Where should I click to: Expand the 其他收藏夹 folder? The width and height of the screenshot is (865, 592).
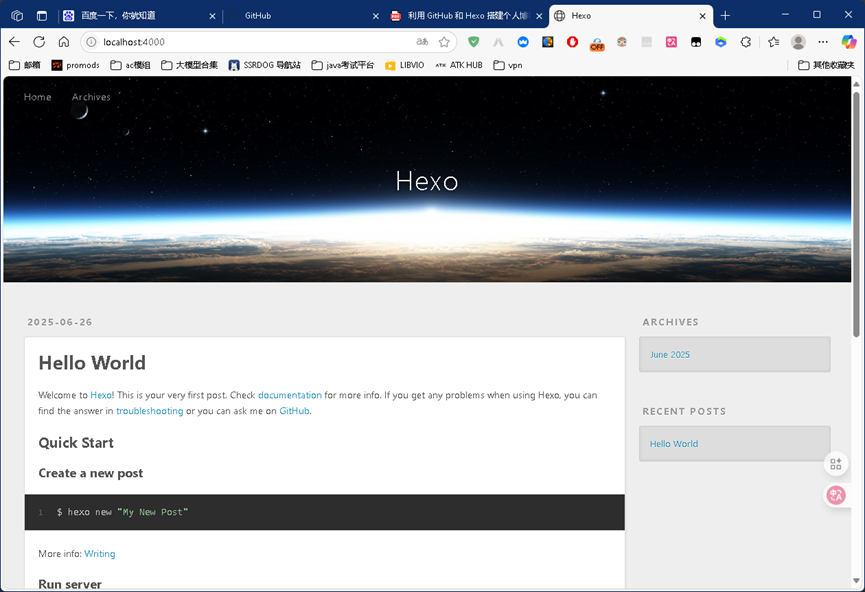(x=826, y=65)
